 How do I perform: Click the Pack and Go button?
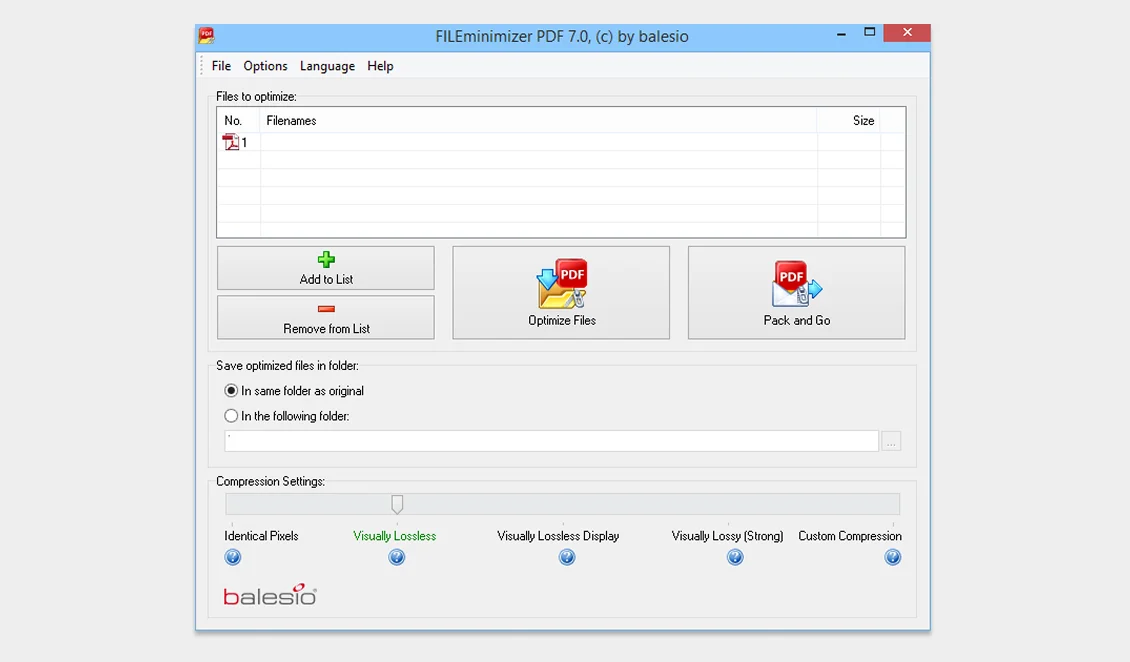click(796, 292)
